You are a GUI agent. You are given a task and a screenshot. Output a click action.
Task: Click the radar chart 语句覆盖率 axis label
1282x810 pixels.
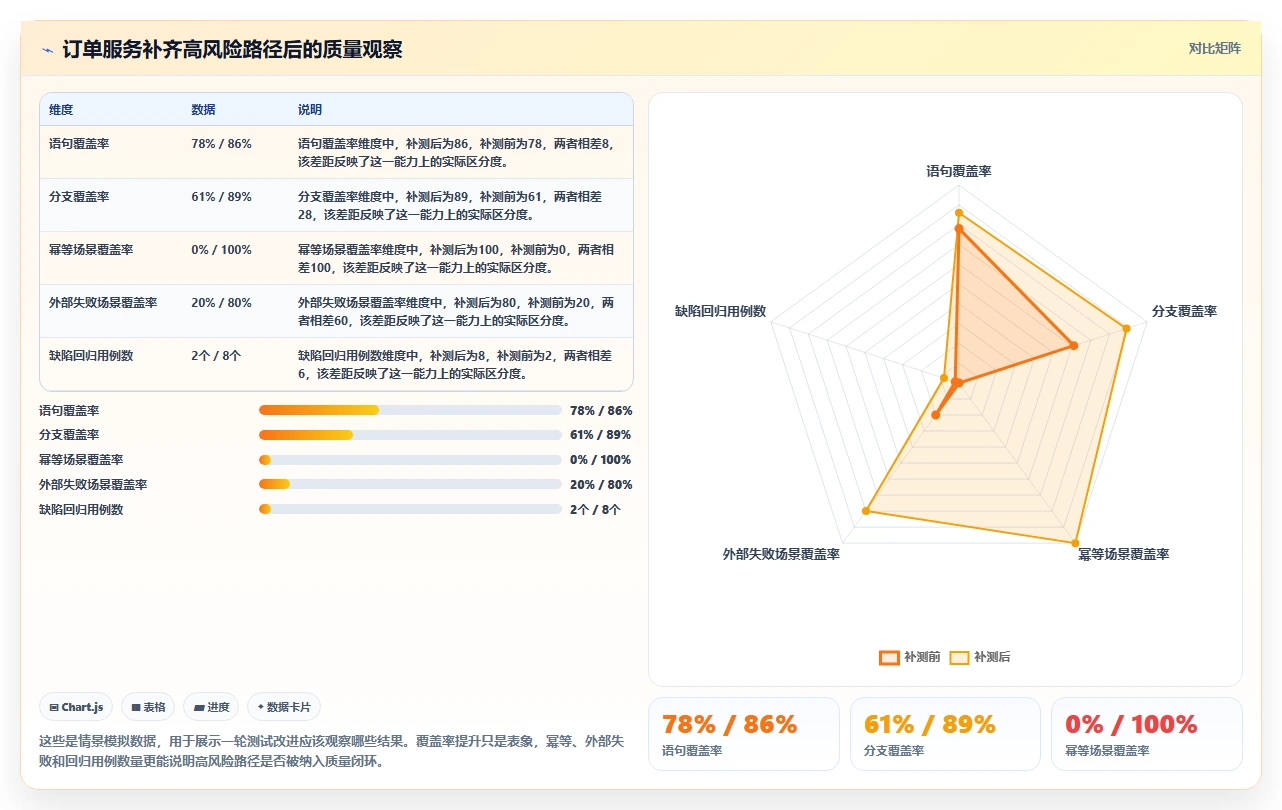(959, 172)
